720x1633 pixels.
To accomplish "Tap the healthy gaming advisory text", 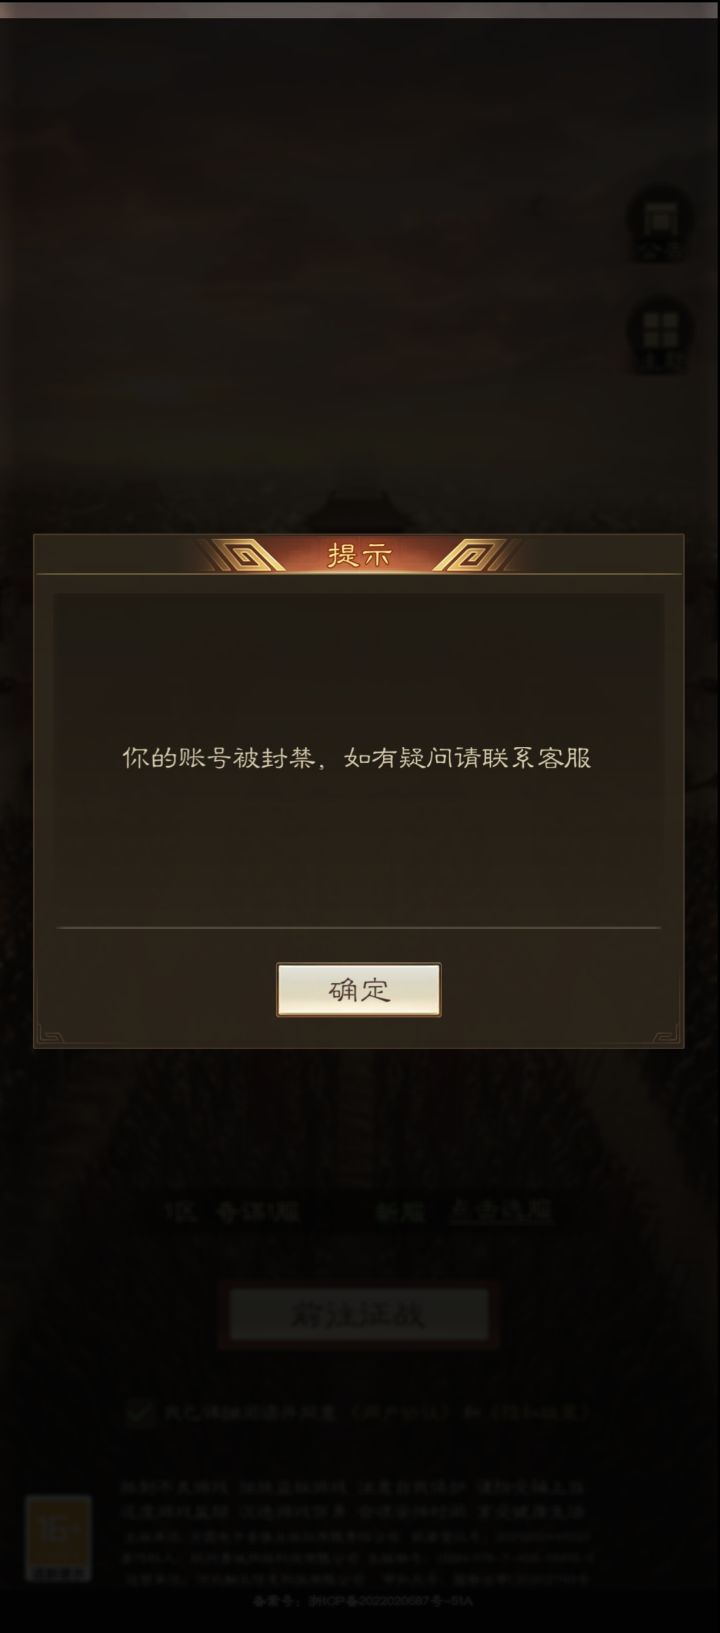I will (352, 1500).
